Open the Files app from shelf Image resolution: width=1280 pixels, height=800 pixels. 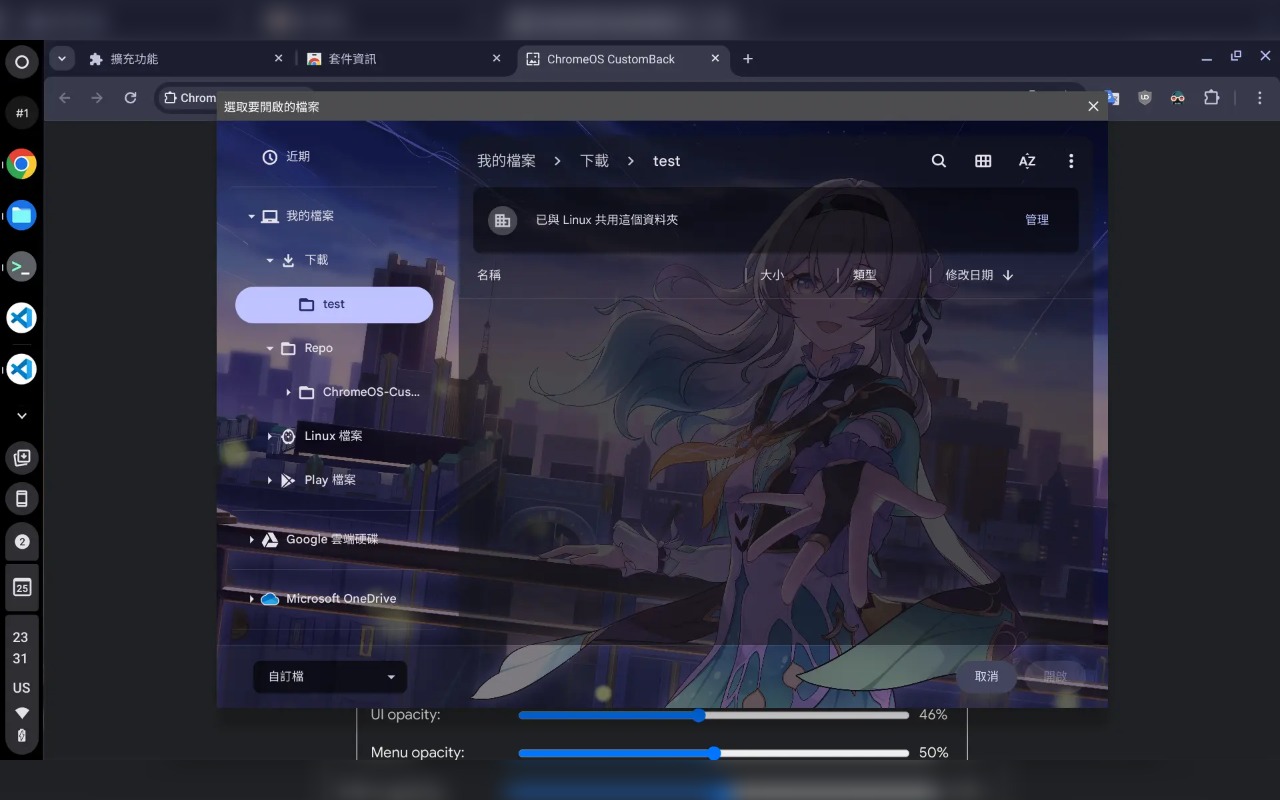[x=21, y=215]
